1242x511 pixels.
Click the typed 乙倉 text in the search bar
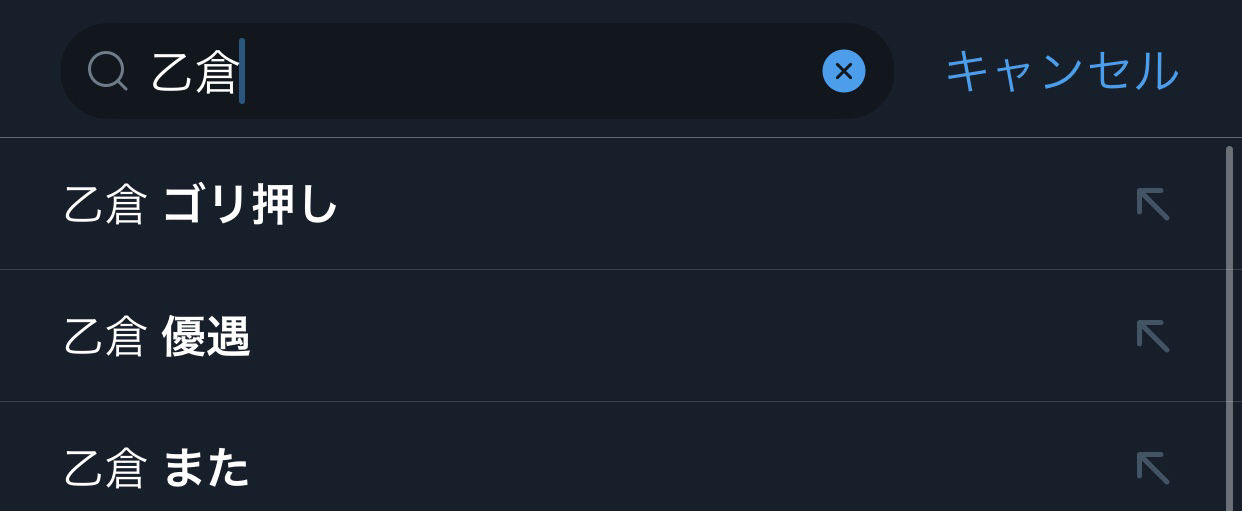point(195,71)
